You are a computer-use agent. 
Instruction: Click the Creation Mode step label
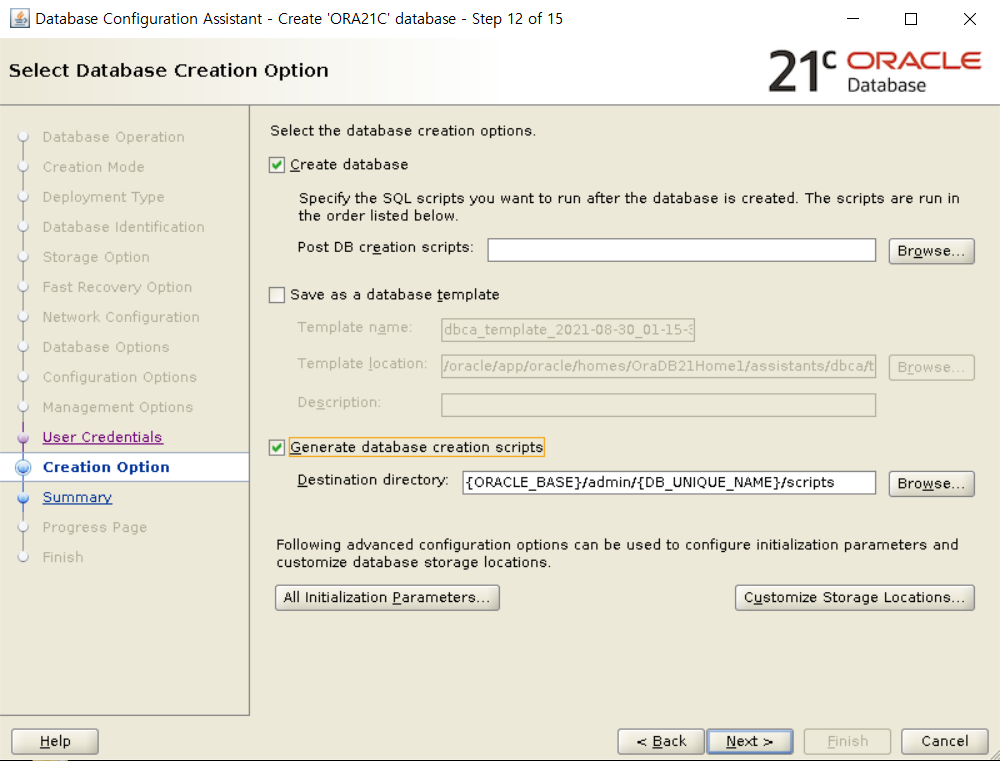pyautogui.click(x=94, y=167)
